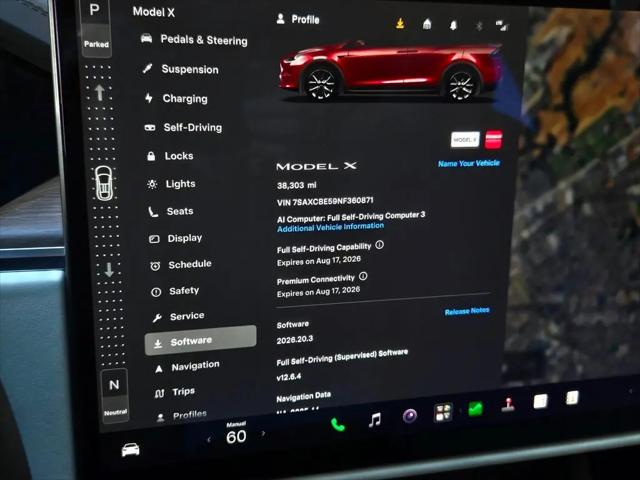Open Profiles settings
Image resolution: width=640 pixels, height=480 pixels.
[182, 416]
